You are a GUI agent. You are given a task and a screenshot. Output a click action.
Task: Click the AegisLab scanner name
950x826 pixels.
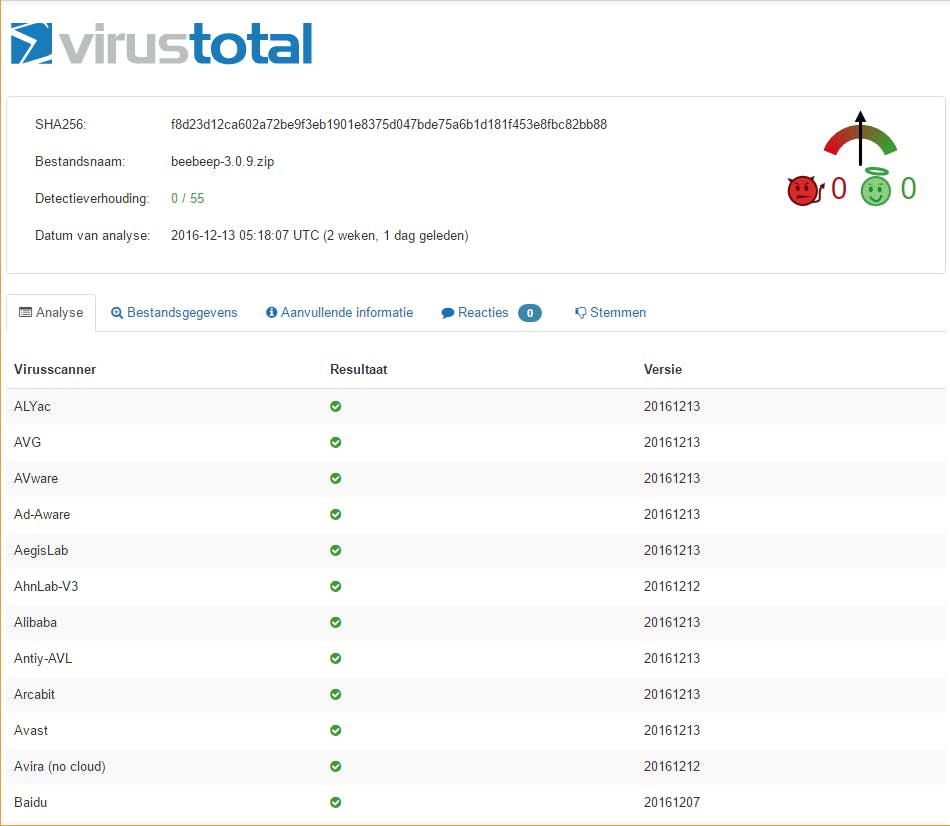point(41,550)
